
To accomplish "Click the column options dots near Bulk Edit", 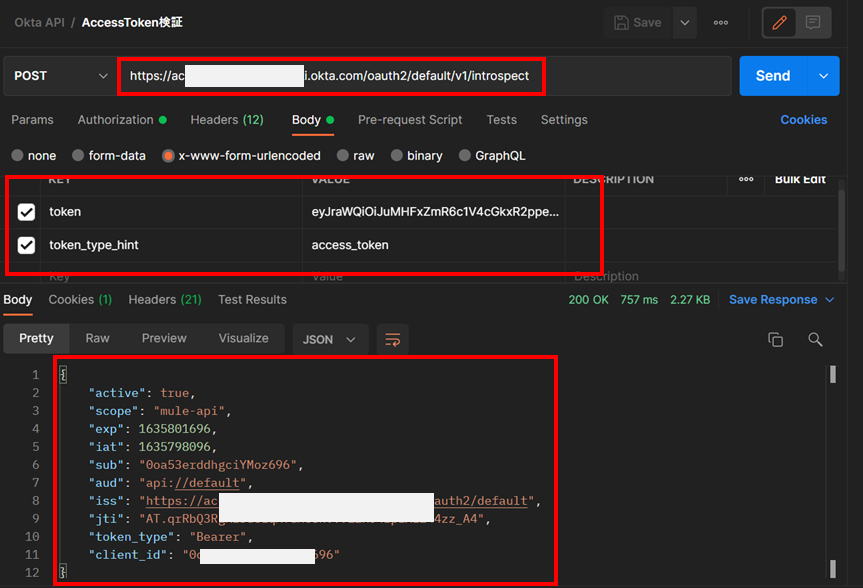I will pos(746,179).
